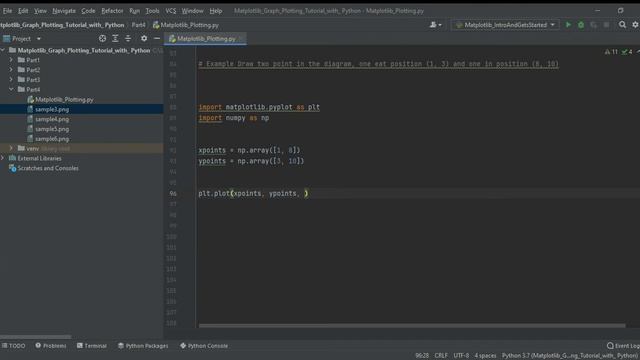Hide the Project panel with the minus icon

pos(157,38)
